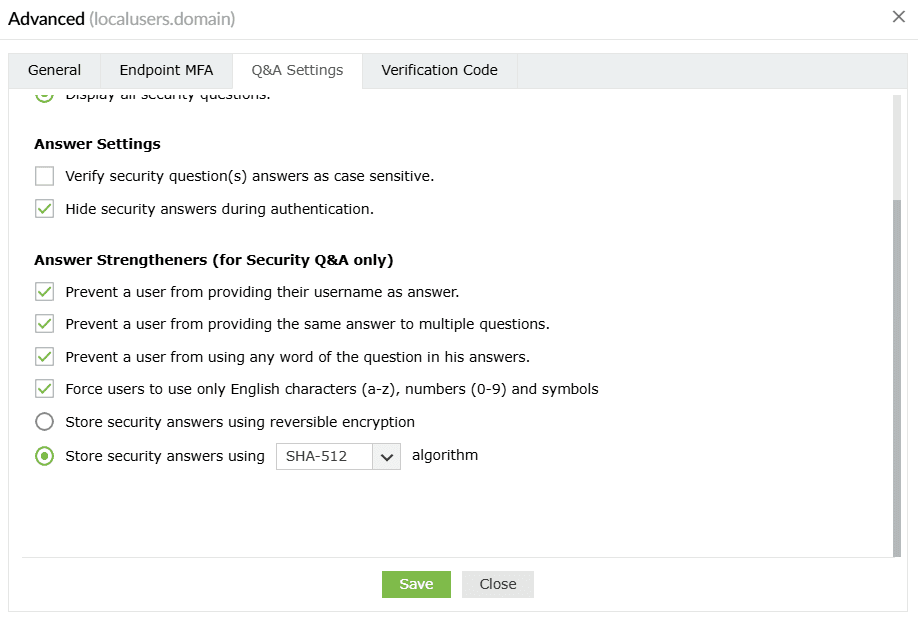Viewport: 918px width, 622px height.
Task: Save the Q&A Settings changes
Action: click(x=416, y=584)
